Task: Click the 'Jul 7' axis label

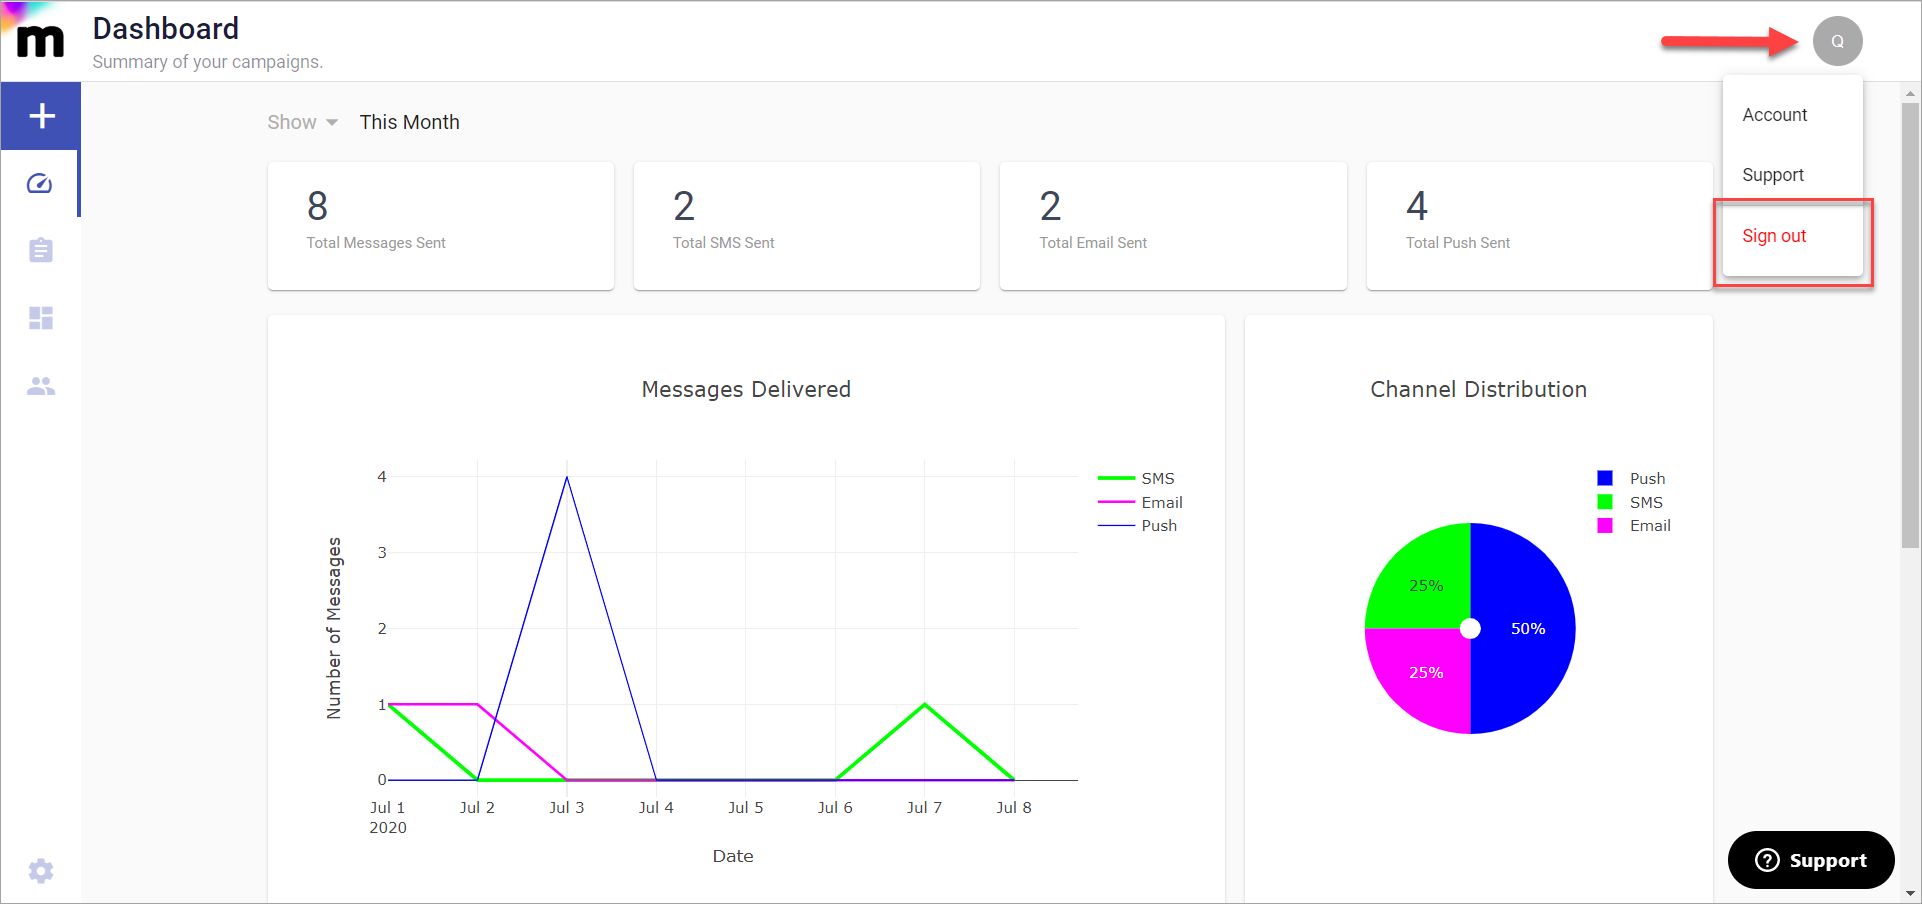Action: coord(925,807)
